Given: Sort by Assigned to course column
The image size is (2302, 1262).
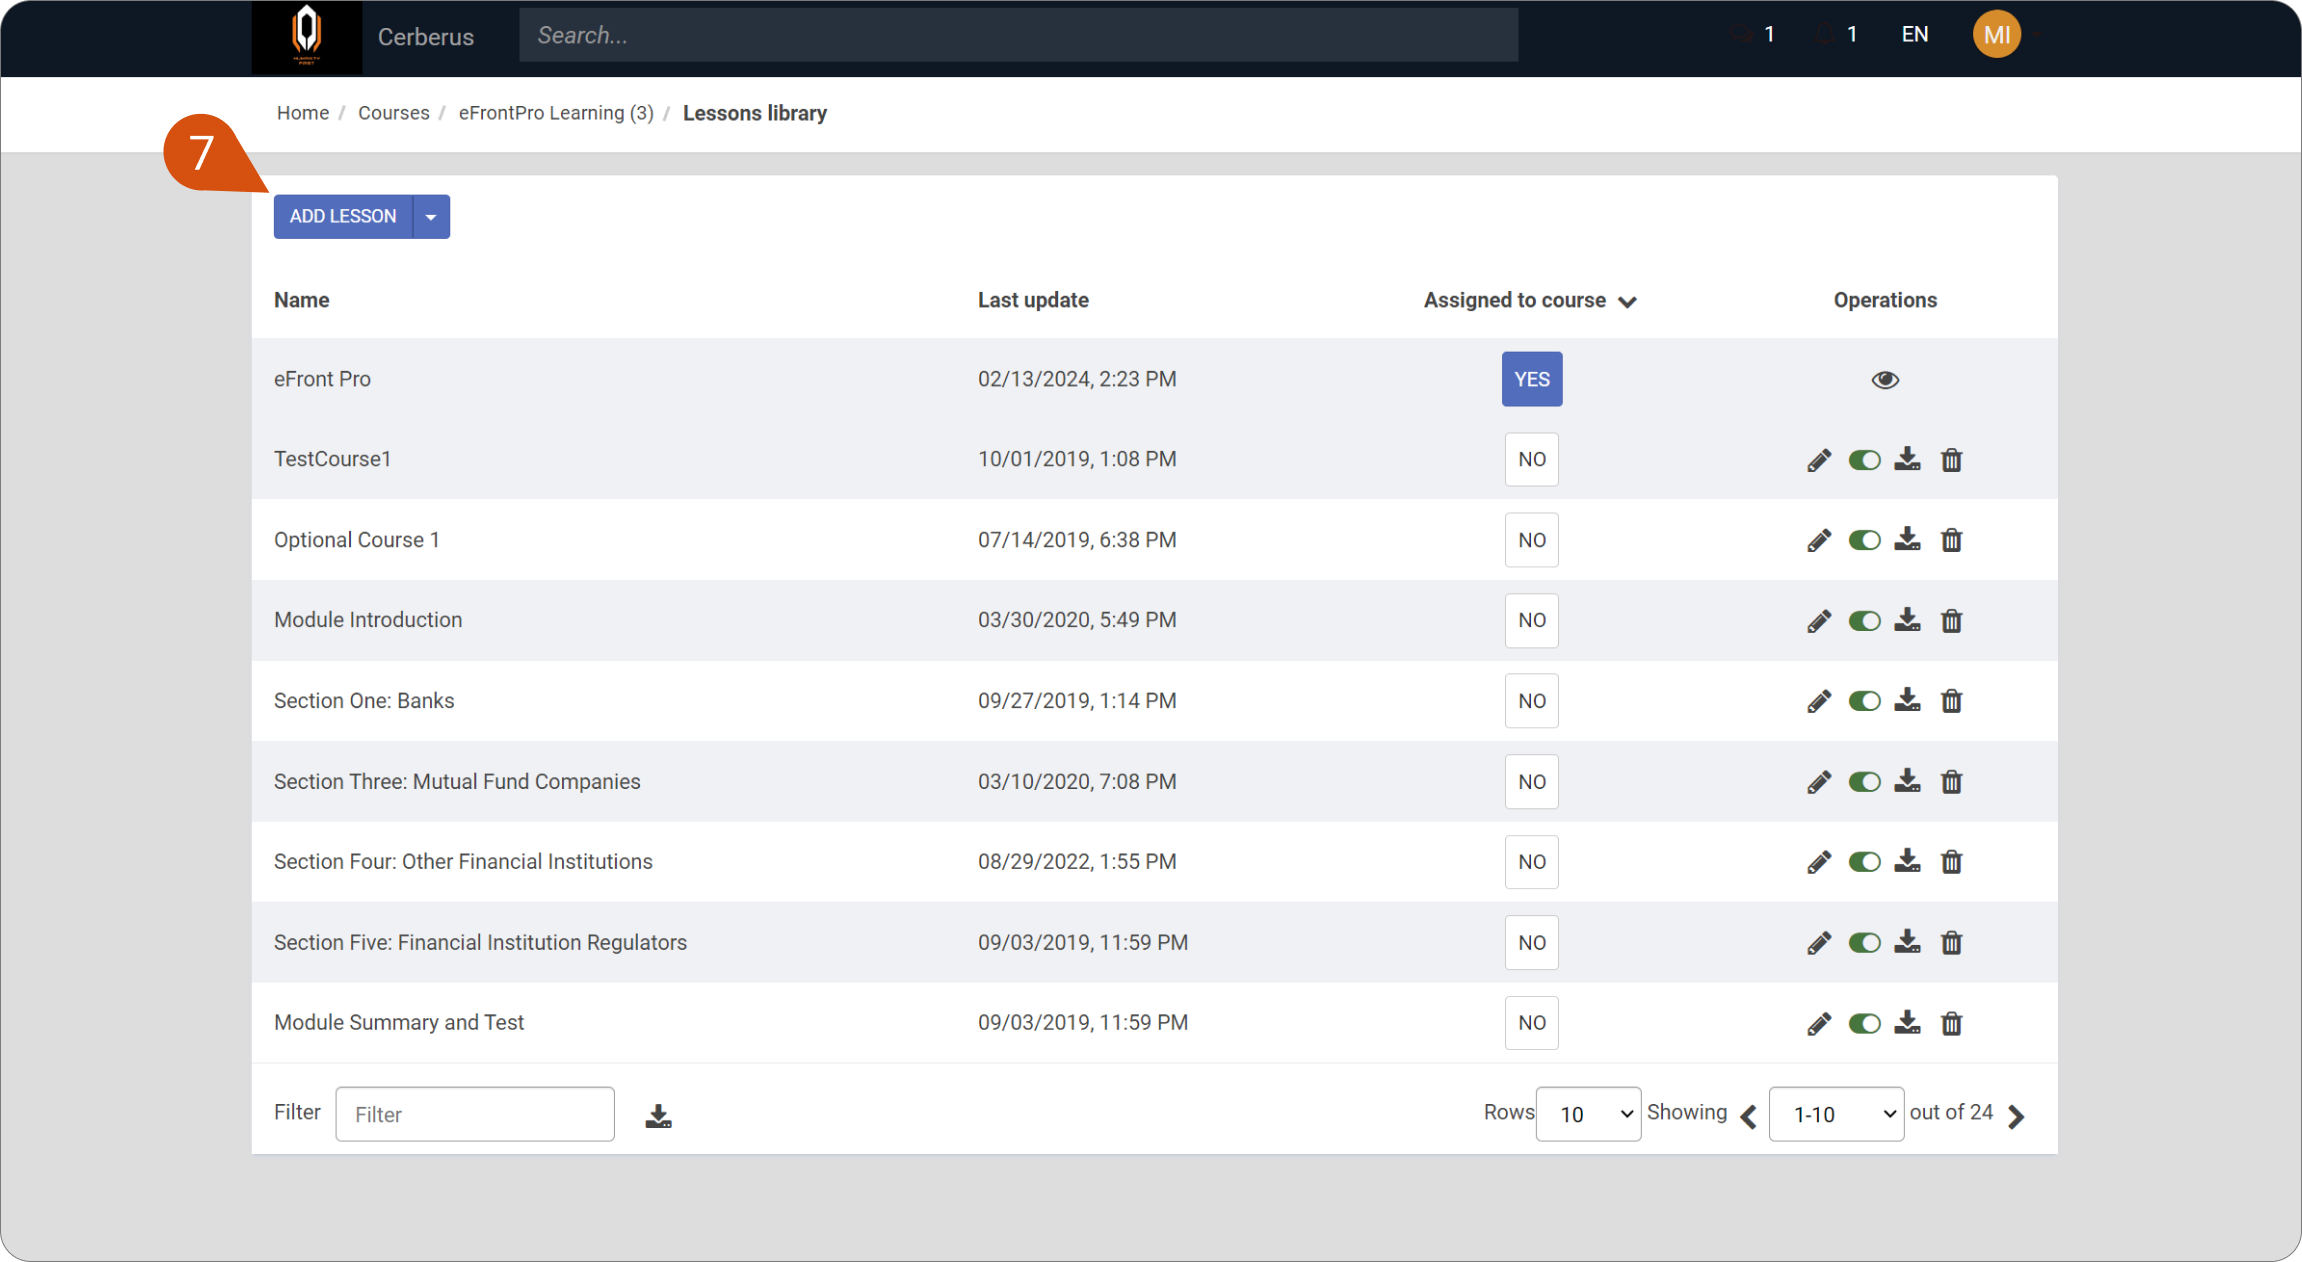Looking at the screenshot, I should click(1529, 301).
